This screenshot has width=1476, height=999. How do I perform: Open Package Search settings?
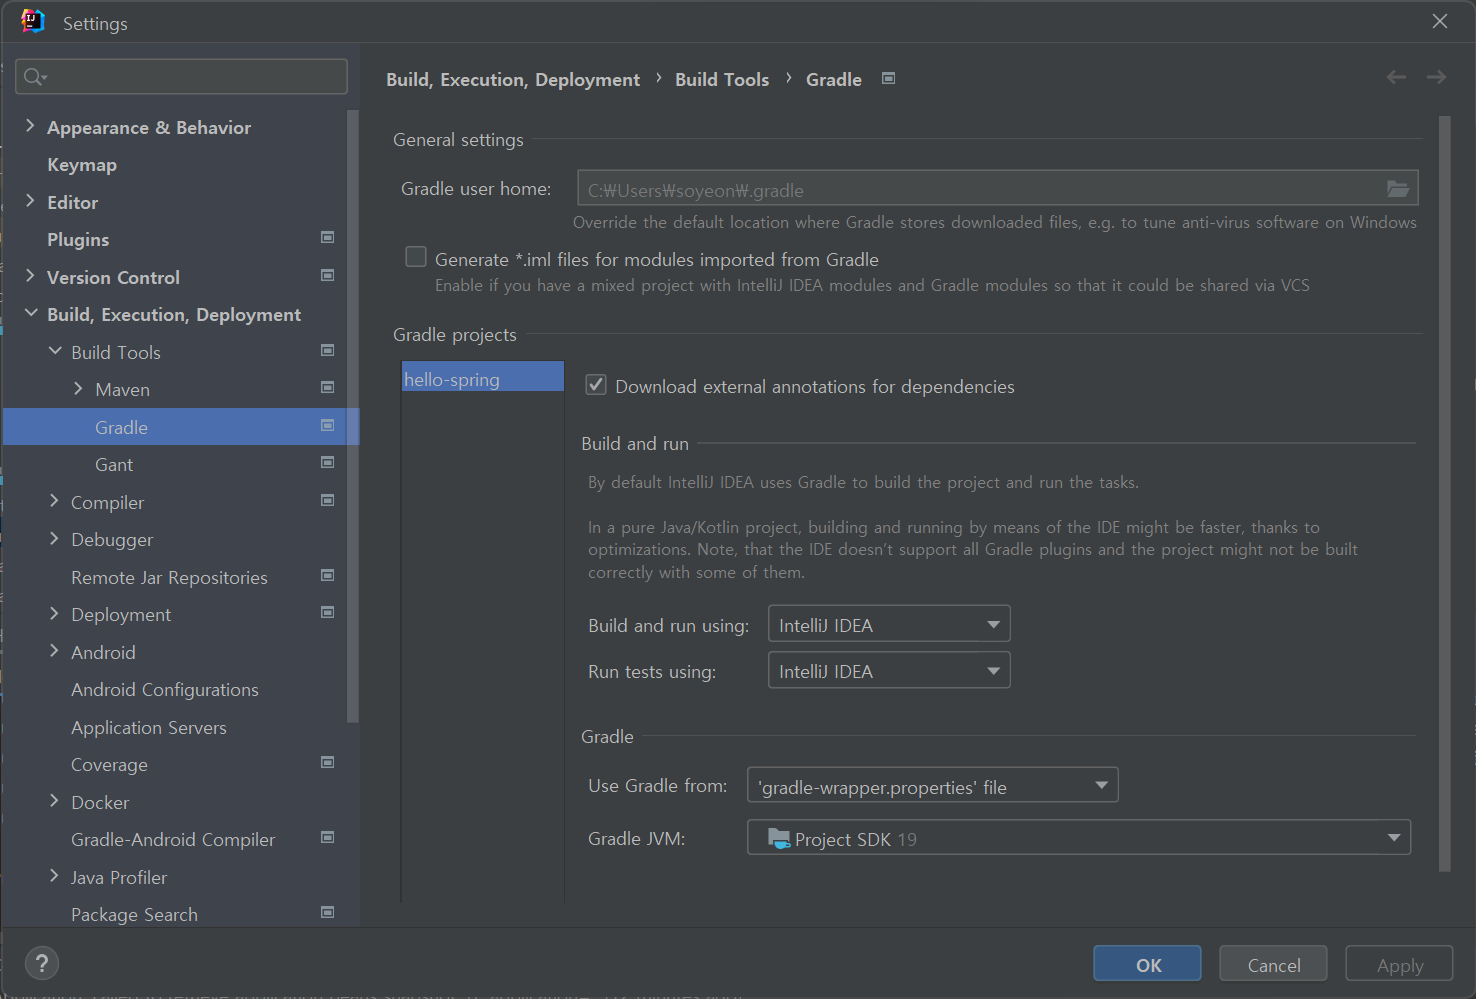click(x=134, y=914)
